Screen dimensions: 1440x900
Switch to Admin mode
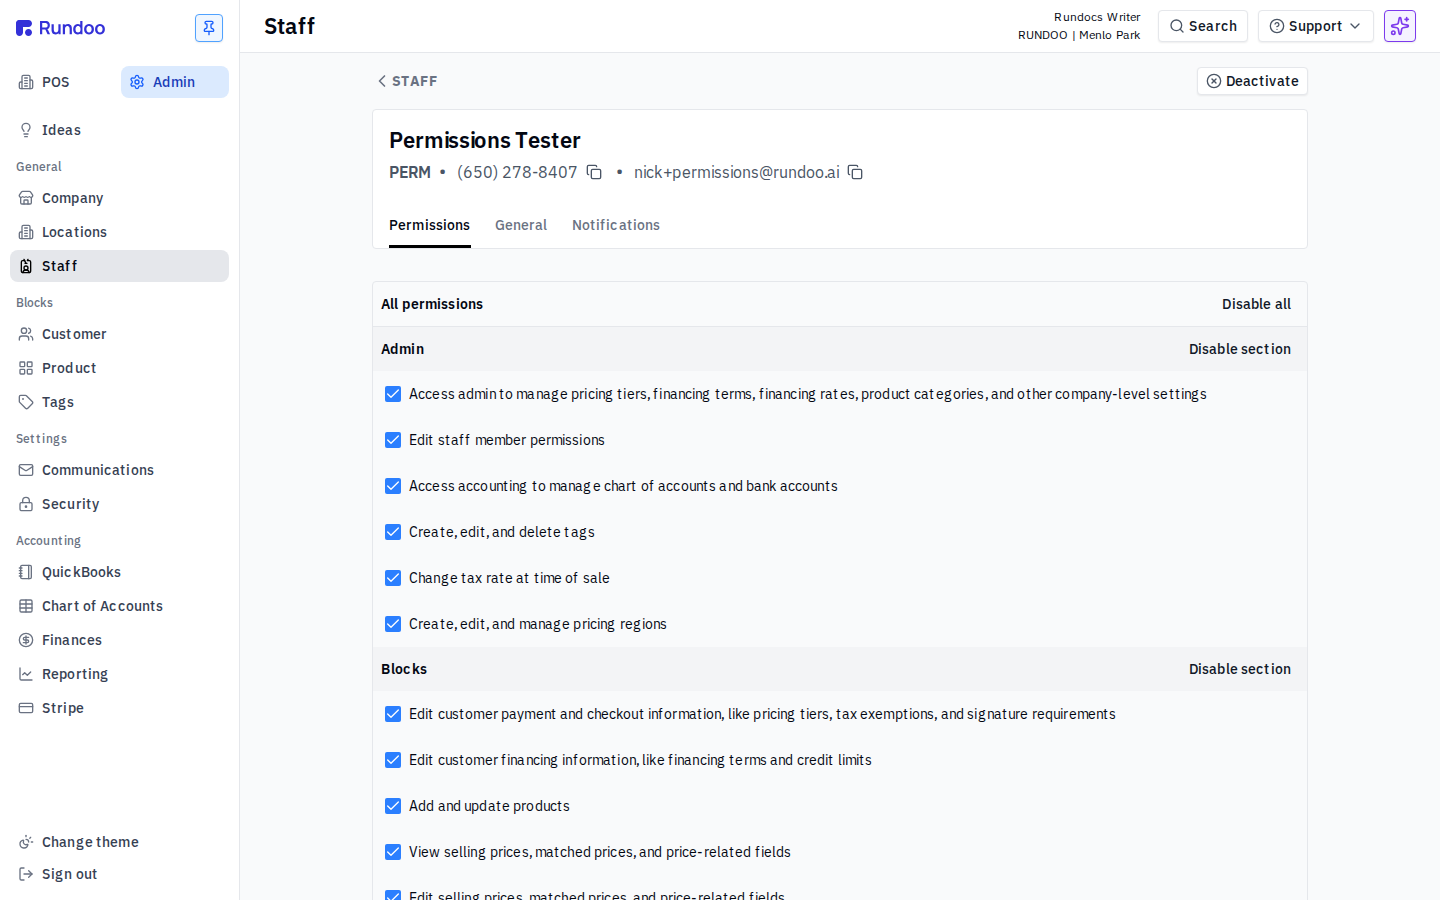tap(175, 82)
